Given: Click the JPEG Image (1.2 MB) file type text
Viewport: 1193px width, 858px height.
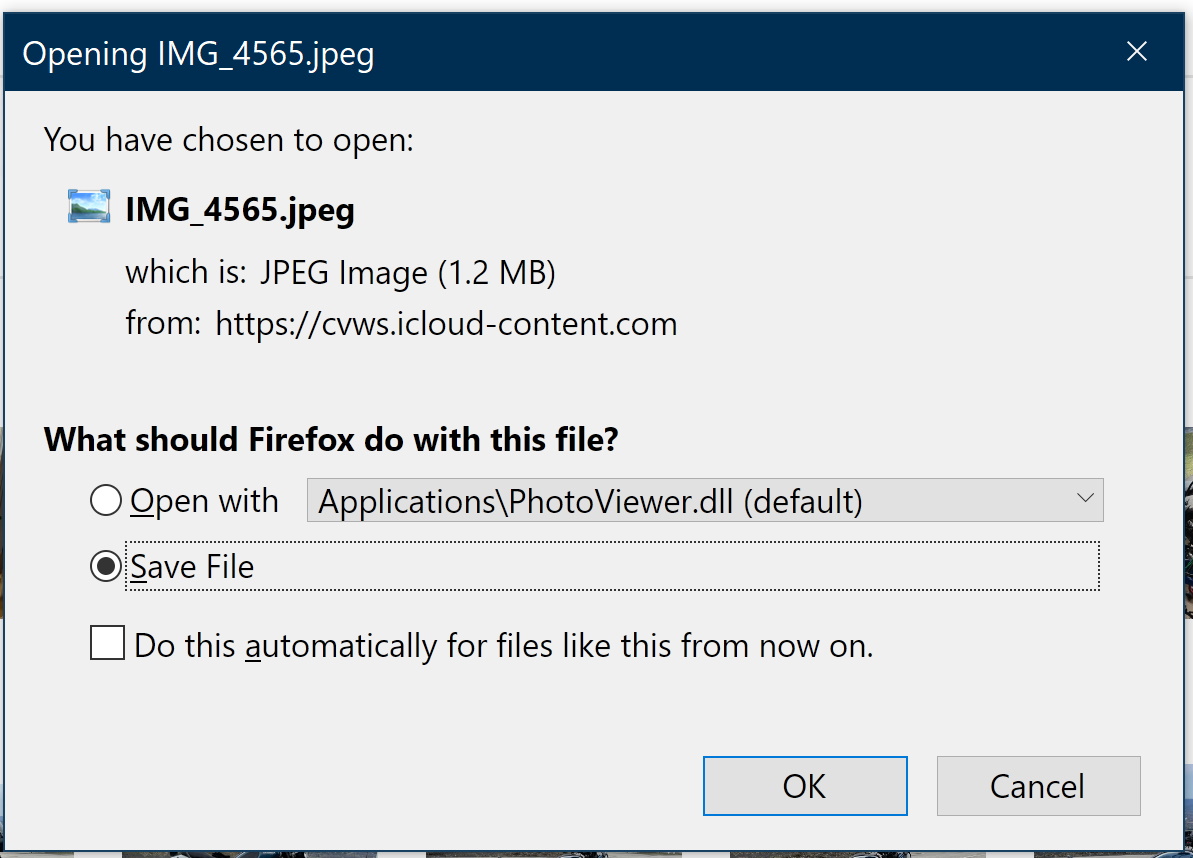Looking at the screenshot, I should coord(407,272).
